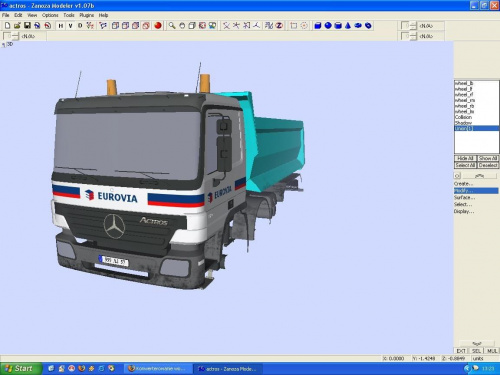This screenshot has height=375, width=500.
Task: Select the Shadow object in list
Action: (463, 123)
